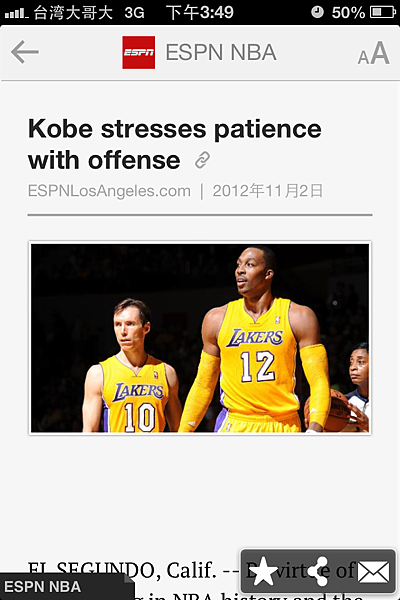Open the Lakers players photo
Image resolution: width=400 pixels, height=600 pixels.
tap(200, 338)
